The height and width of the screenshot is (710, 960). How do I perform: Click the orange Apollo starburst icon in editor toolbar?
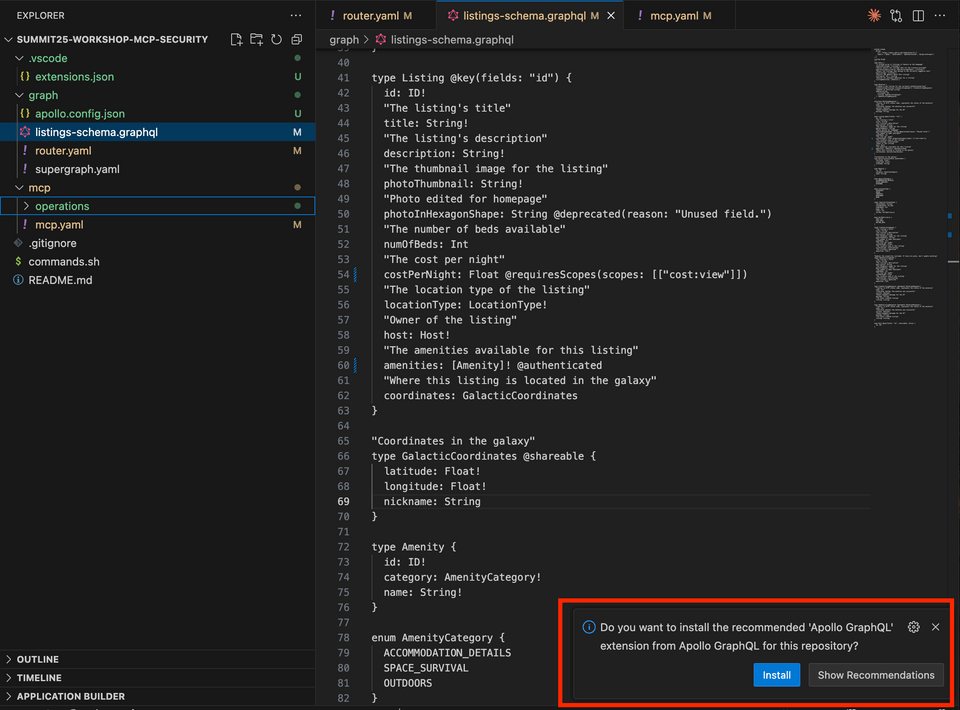point(874,16)
